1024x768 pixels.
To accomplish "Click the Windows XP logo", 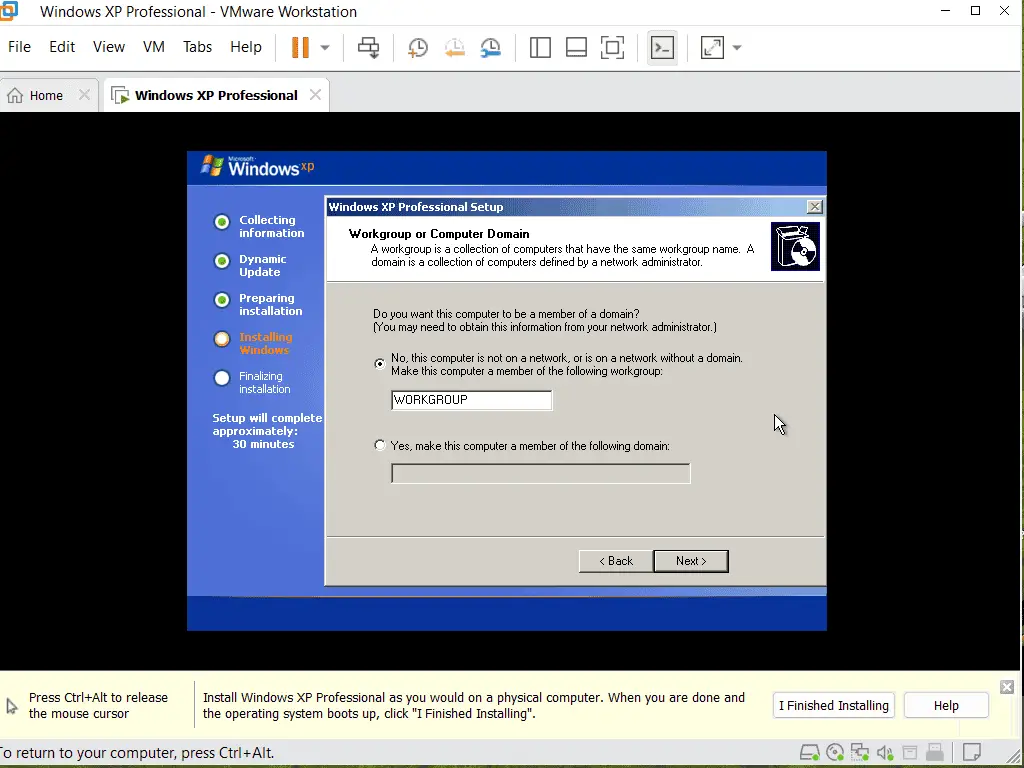I will point(257,167).
